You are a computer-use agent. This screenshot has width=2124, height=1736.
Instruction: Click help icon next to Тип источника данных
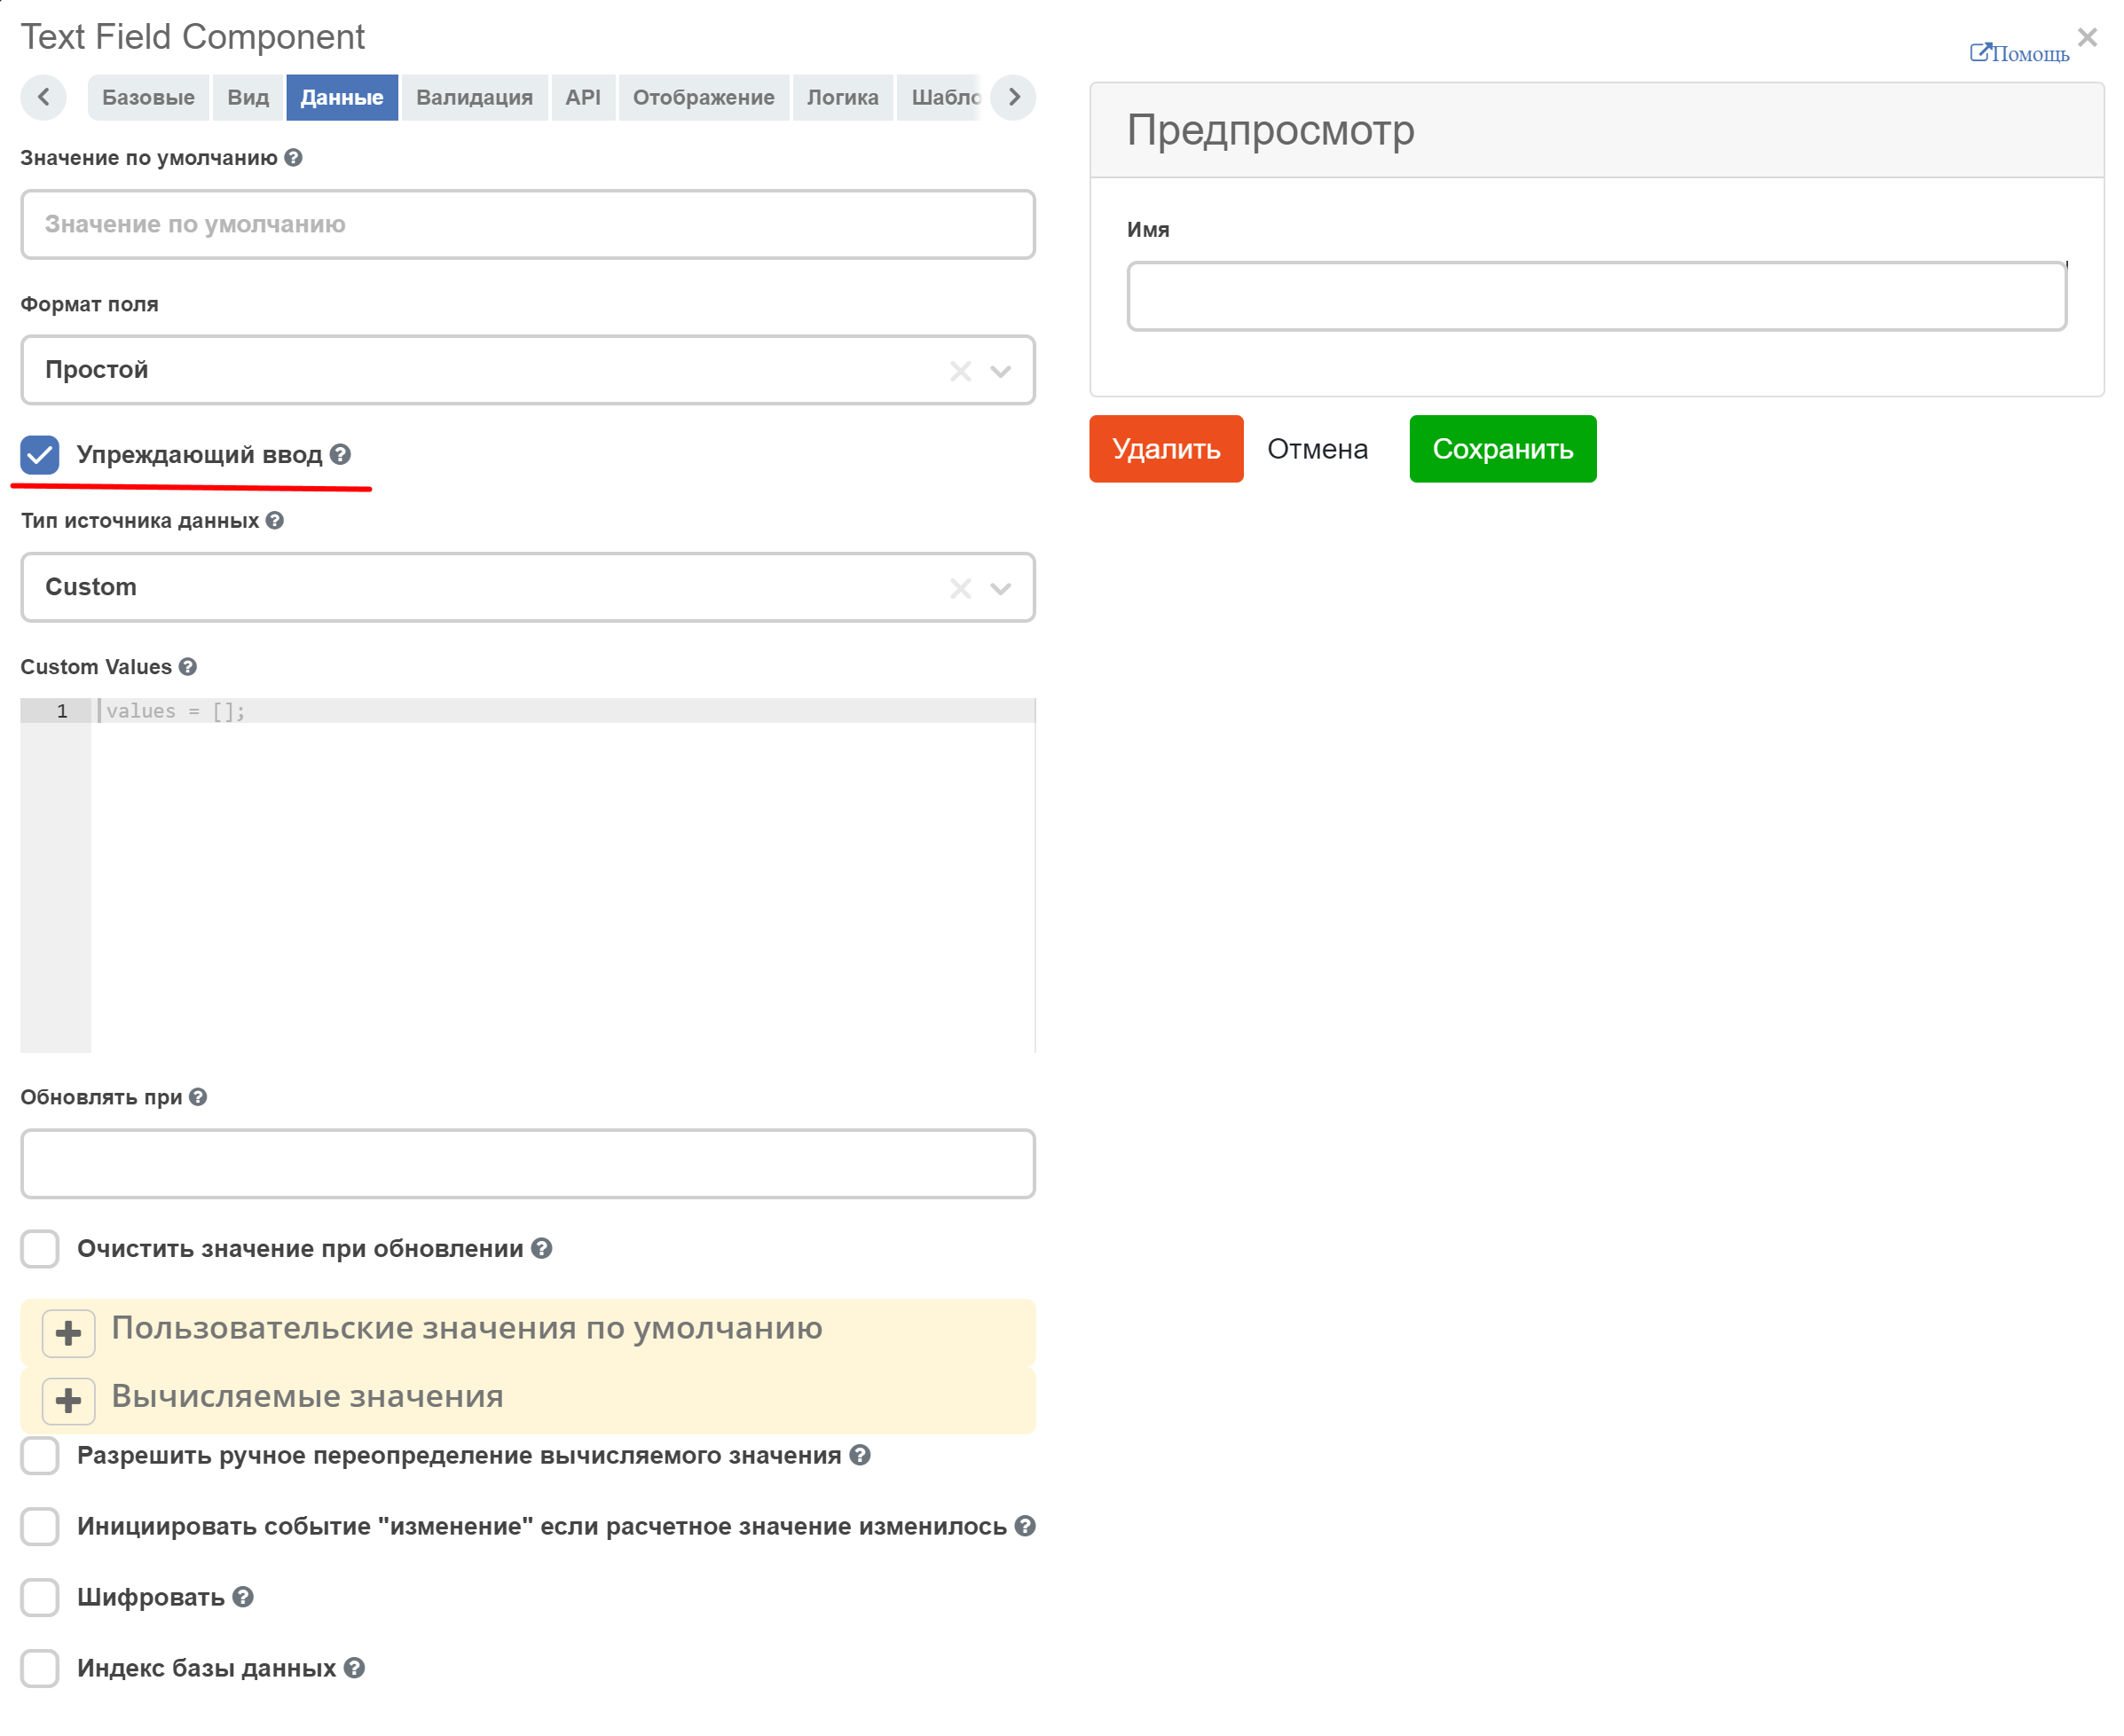coord(275,521)
